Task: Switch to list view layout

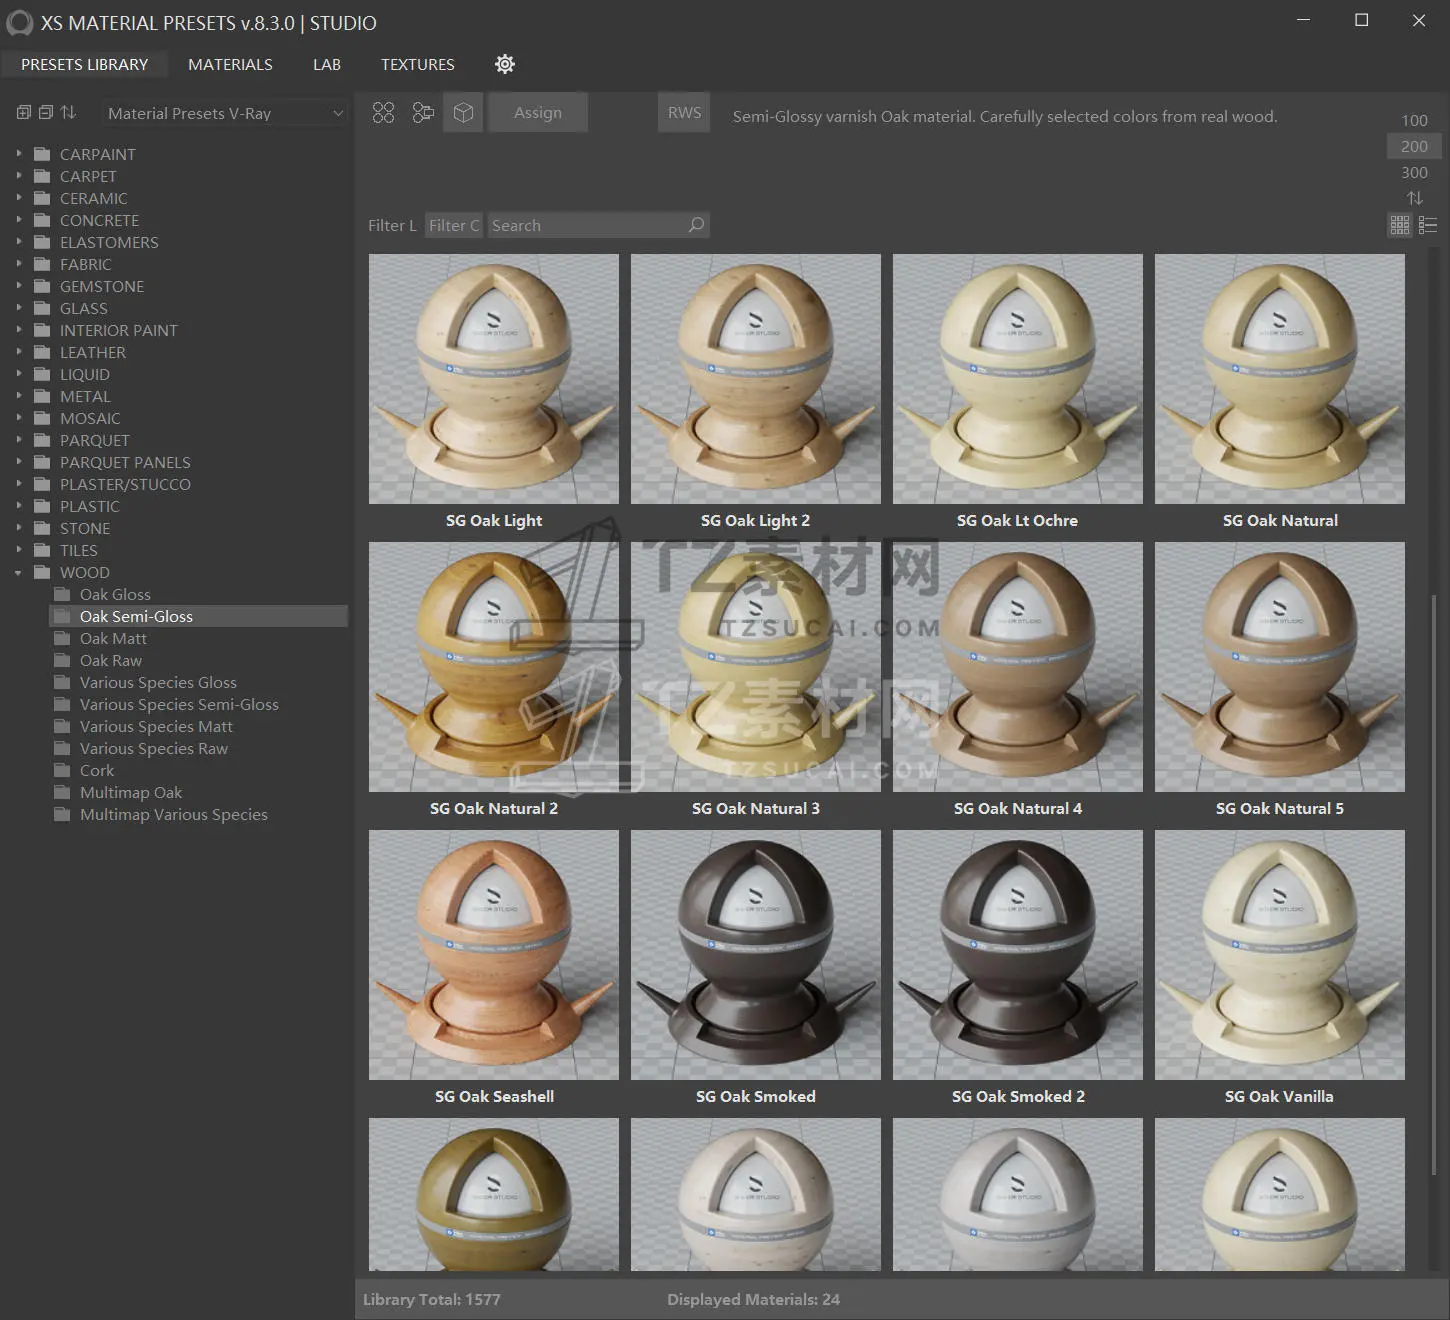Action: [x=1428, y=225]
